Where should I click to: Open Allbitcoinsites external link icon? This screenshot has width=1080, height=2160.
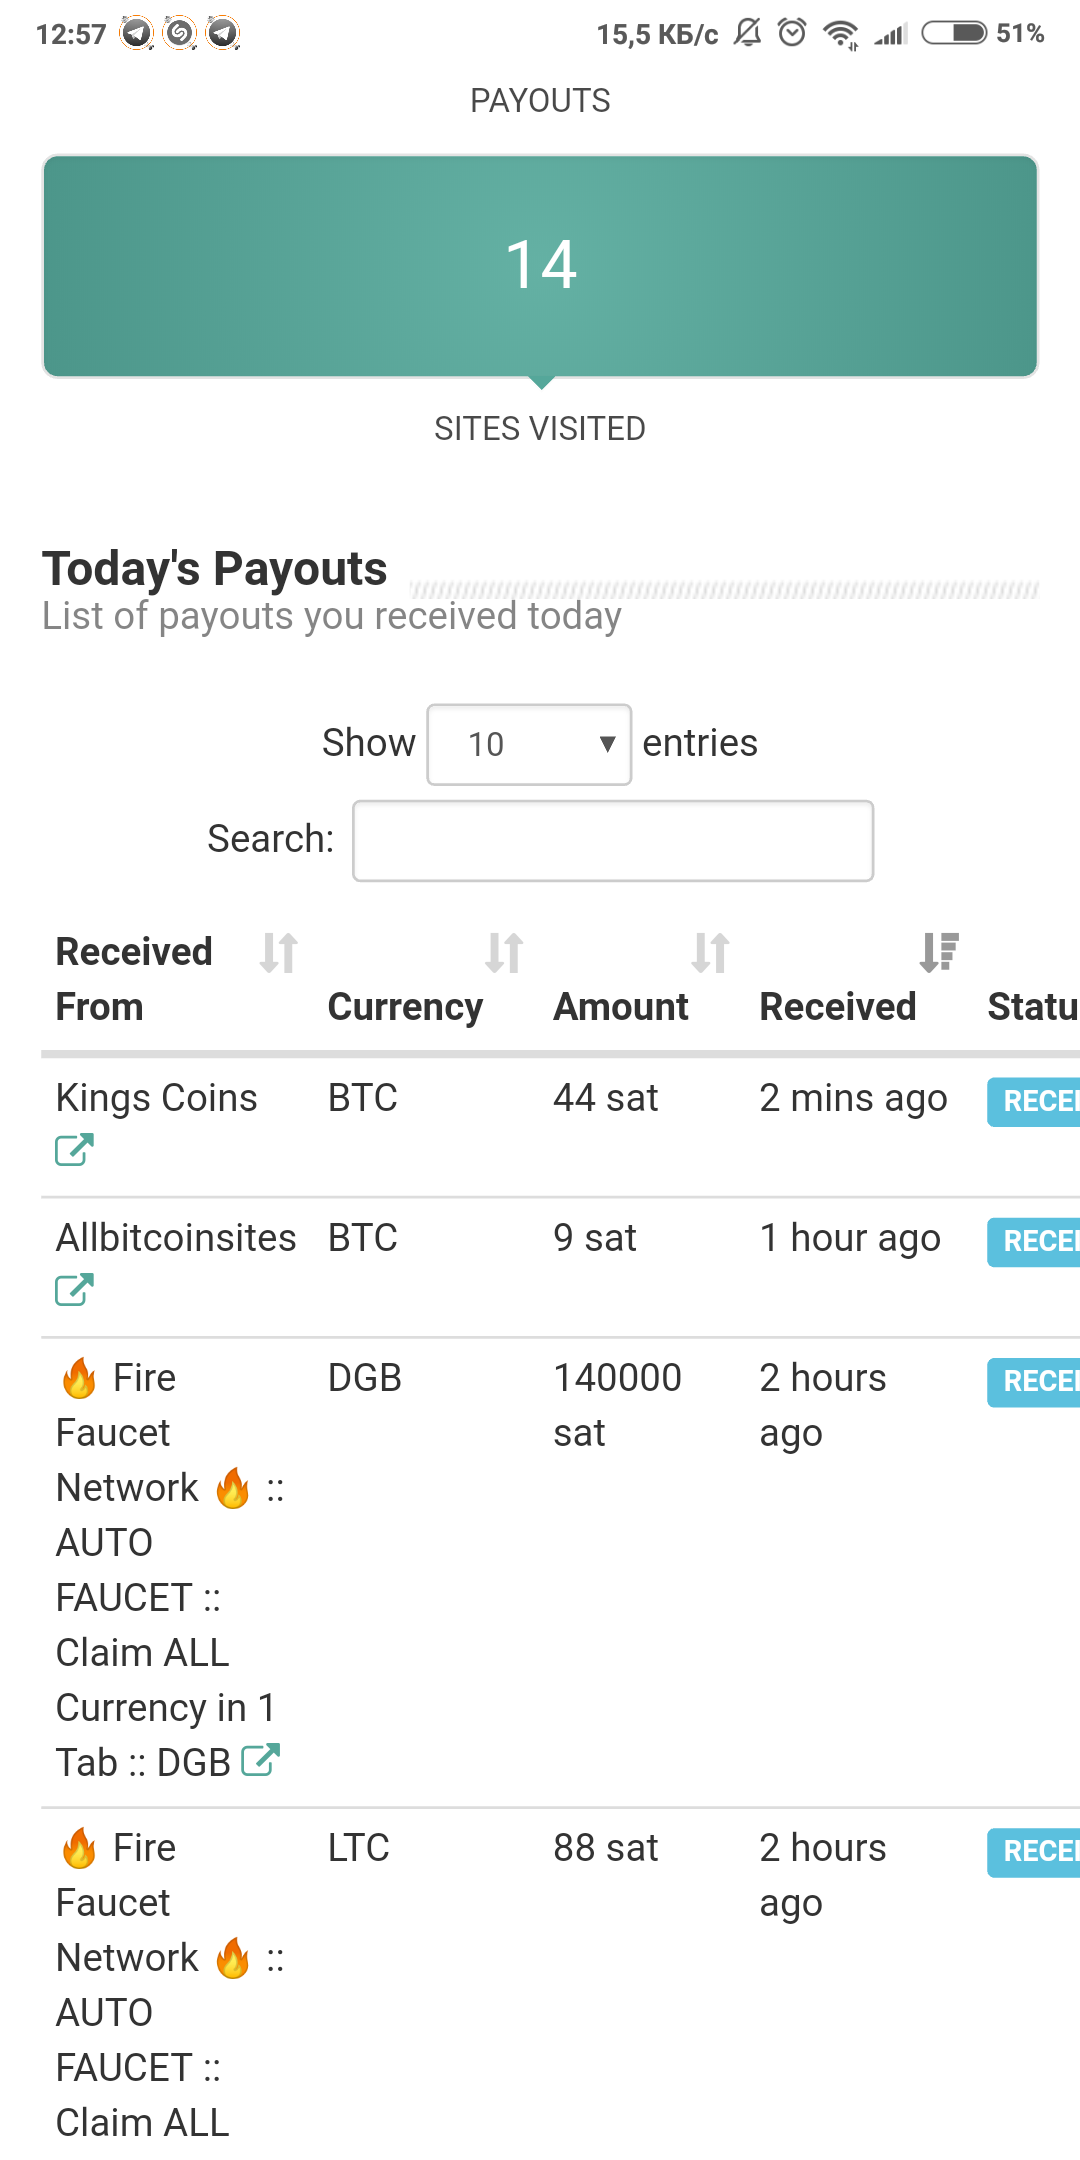(x=74, y=1290)
